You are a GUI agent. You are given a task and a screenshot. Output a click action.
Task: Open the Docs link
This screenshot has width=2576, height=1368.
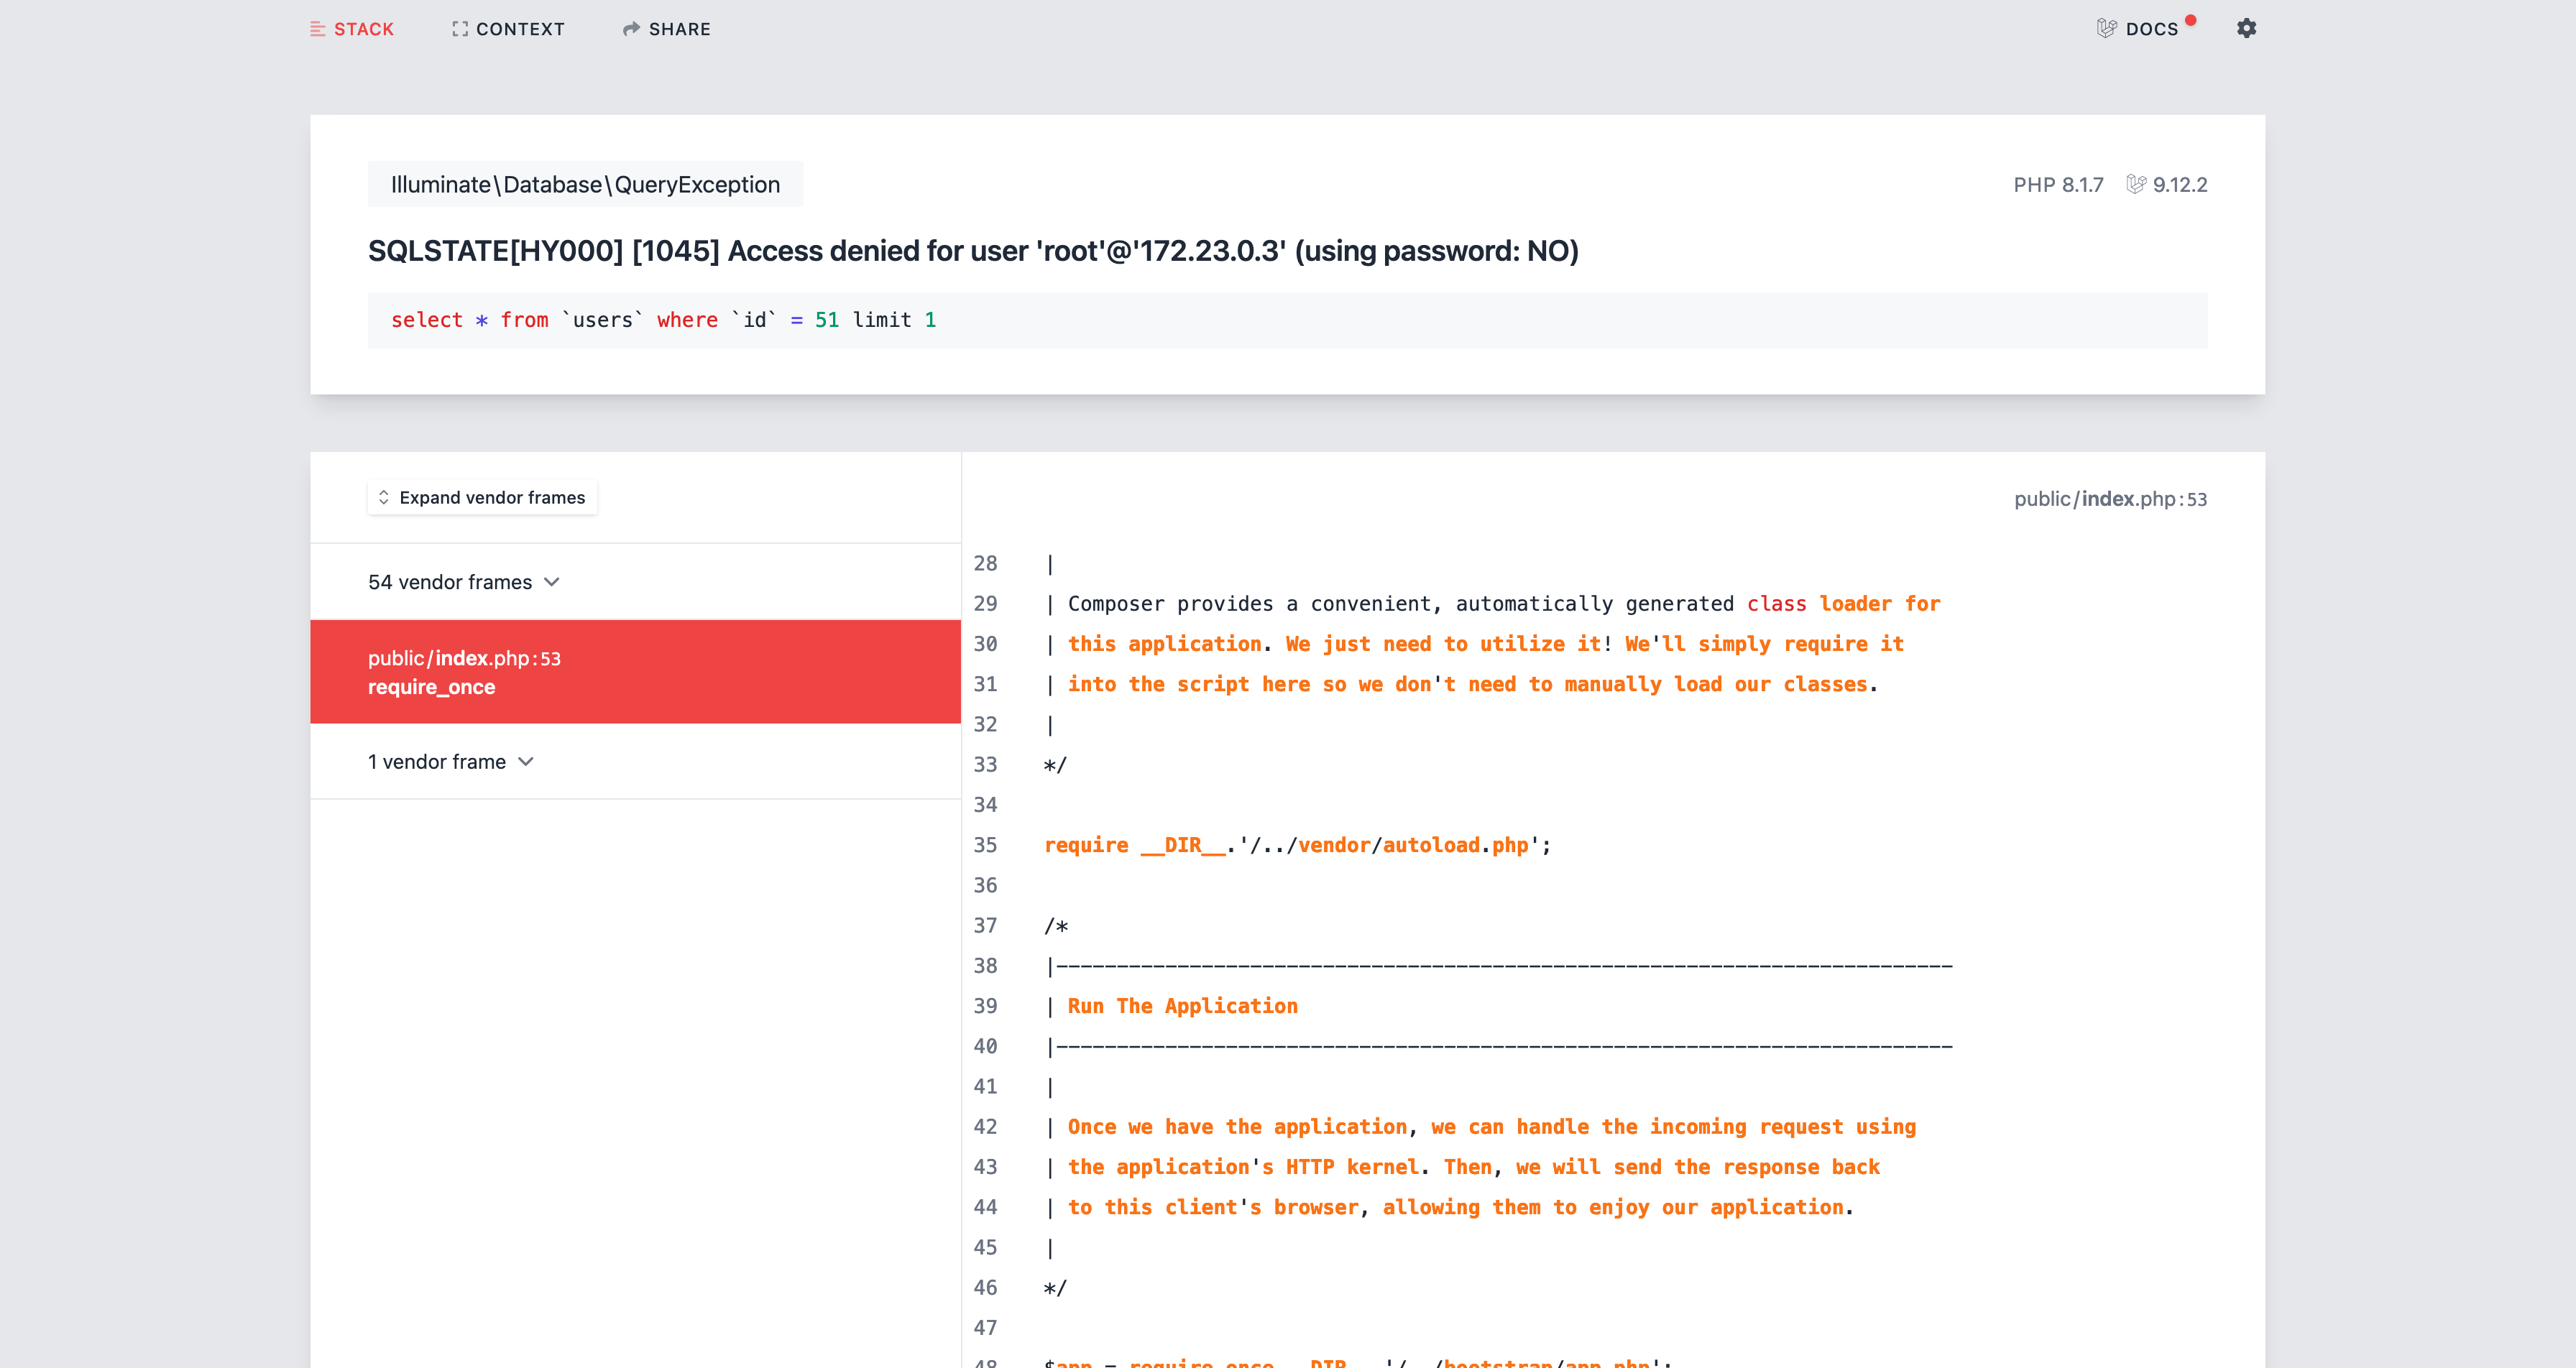(2151, 29)
